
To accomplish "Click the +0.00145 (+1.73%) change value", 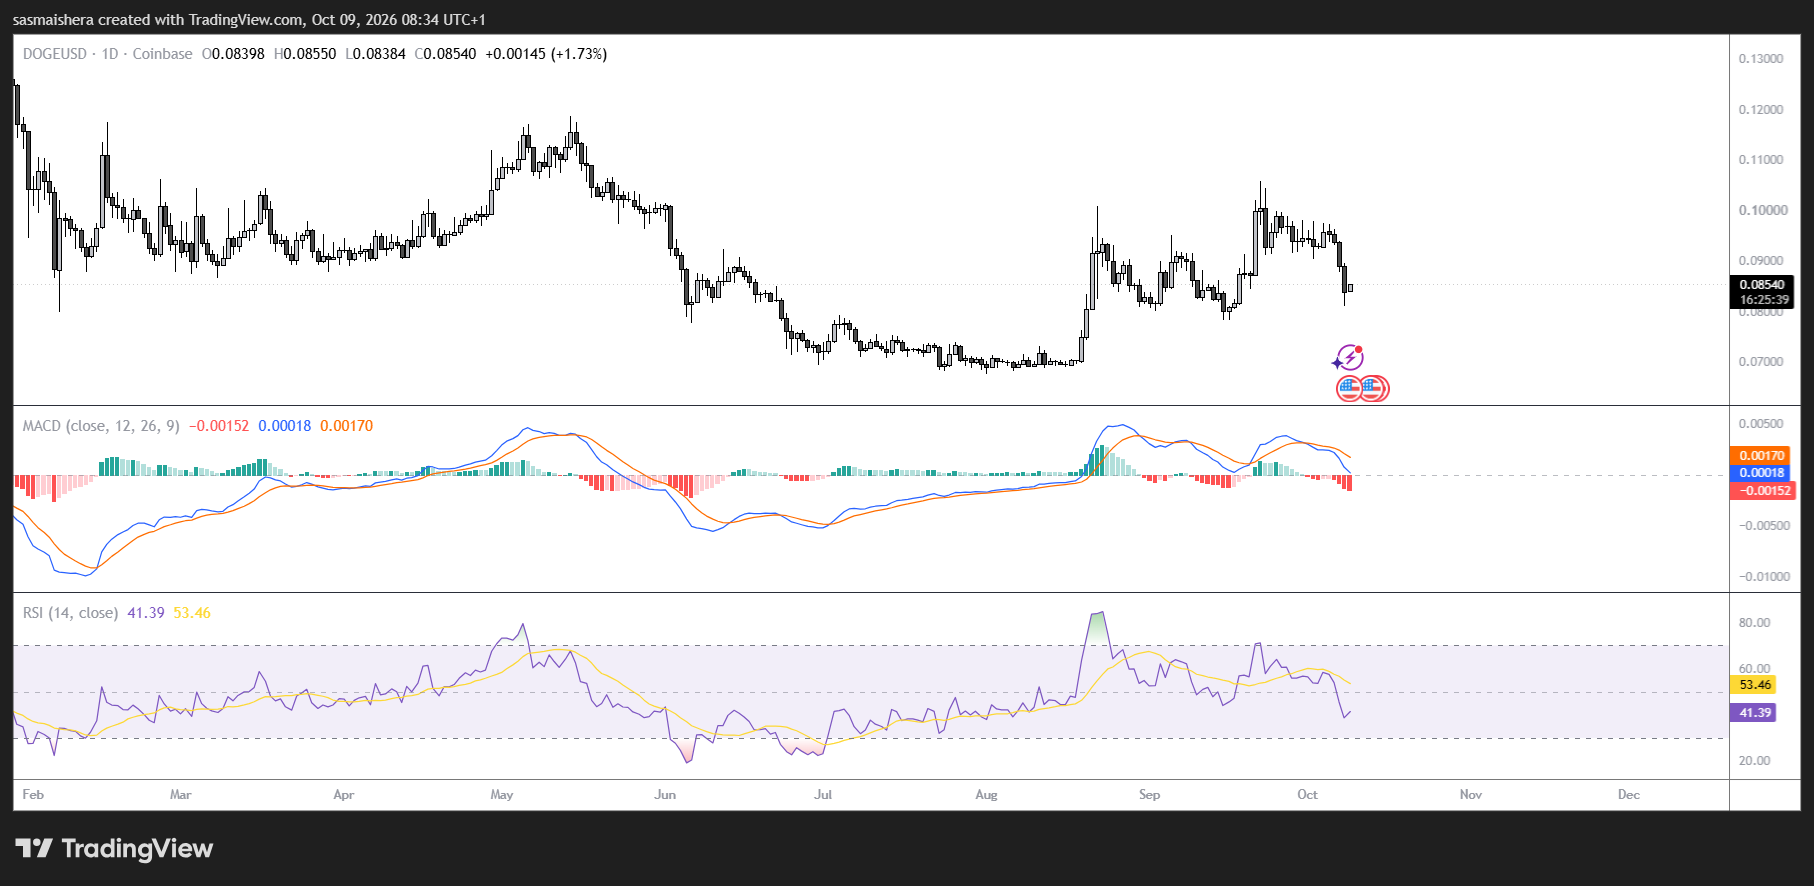I will click(x=546, y=54).
